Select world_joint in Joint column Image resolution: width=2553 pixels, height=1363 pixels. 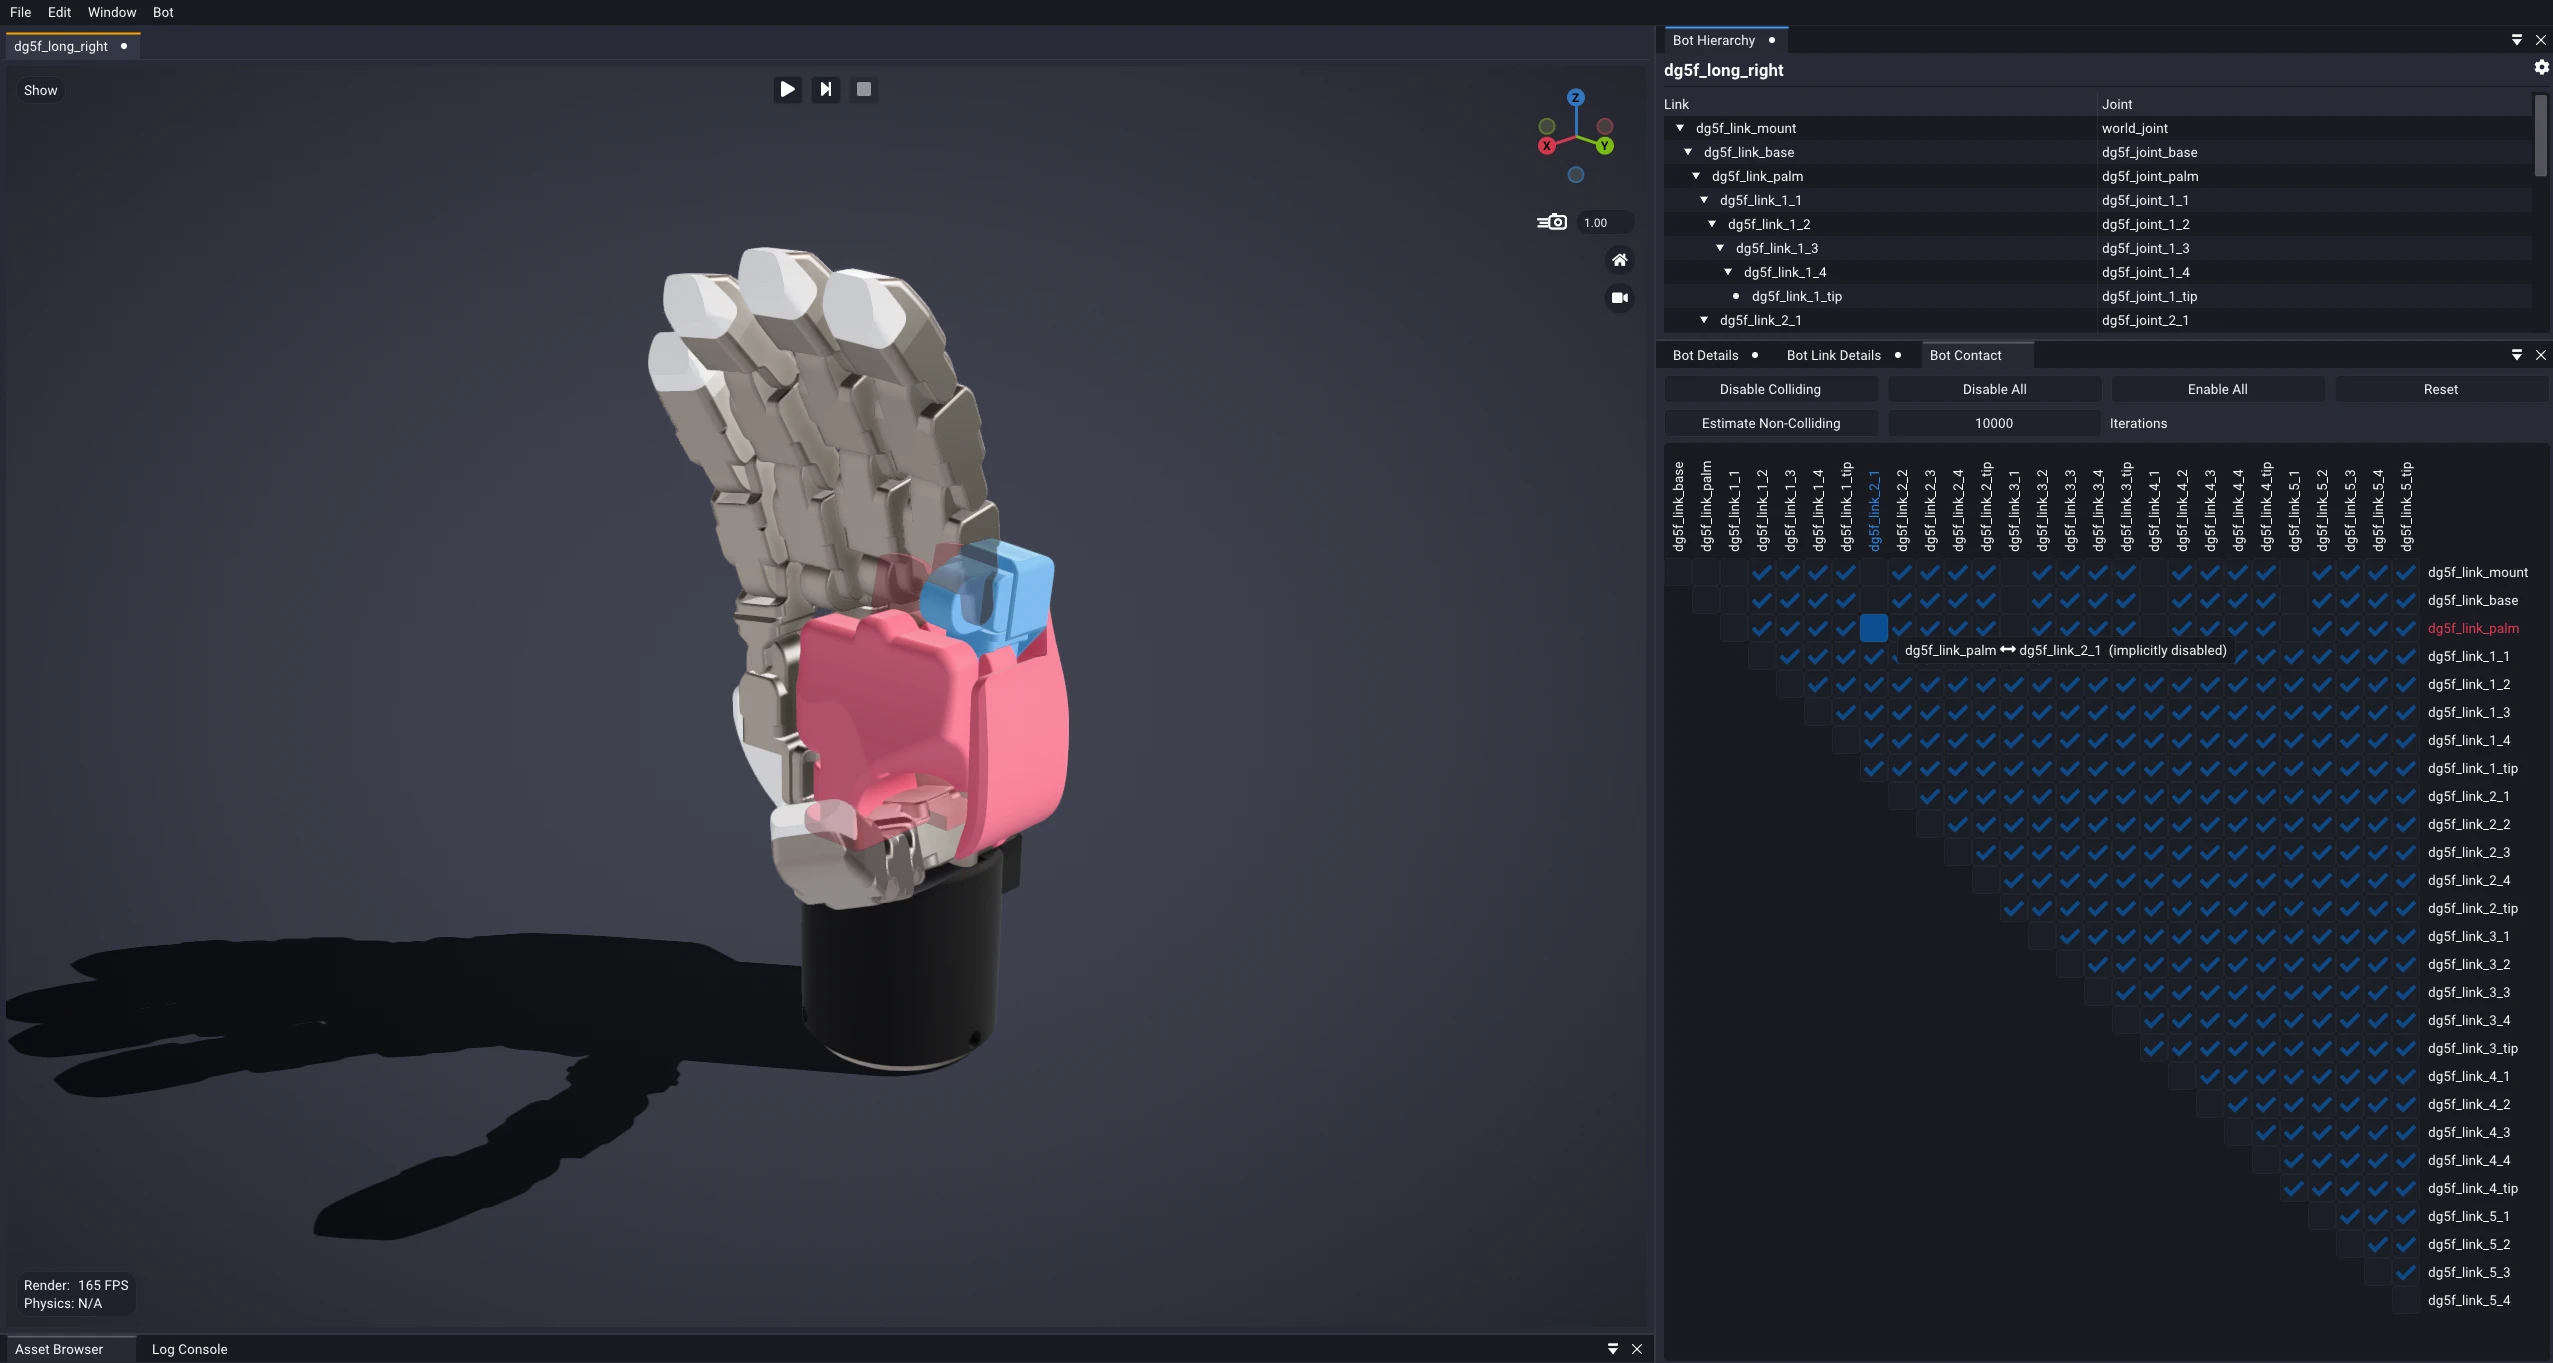[2134, 128]
